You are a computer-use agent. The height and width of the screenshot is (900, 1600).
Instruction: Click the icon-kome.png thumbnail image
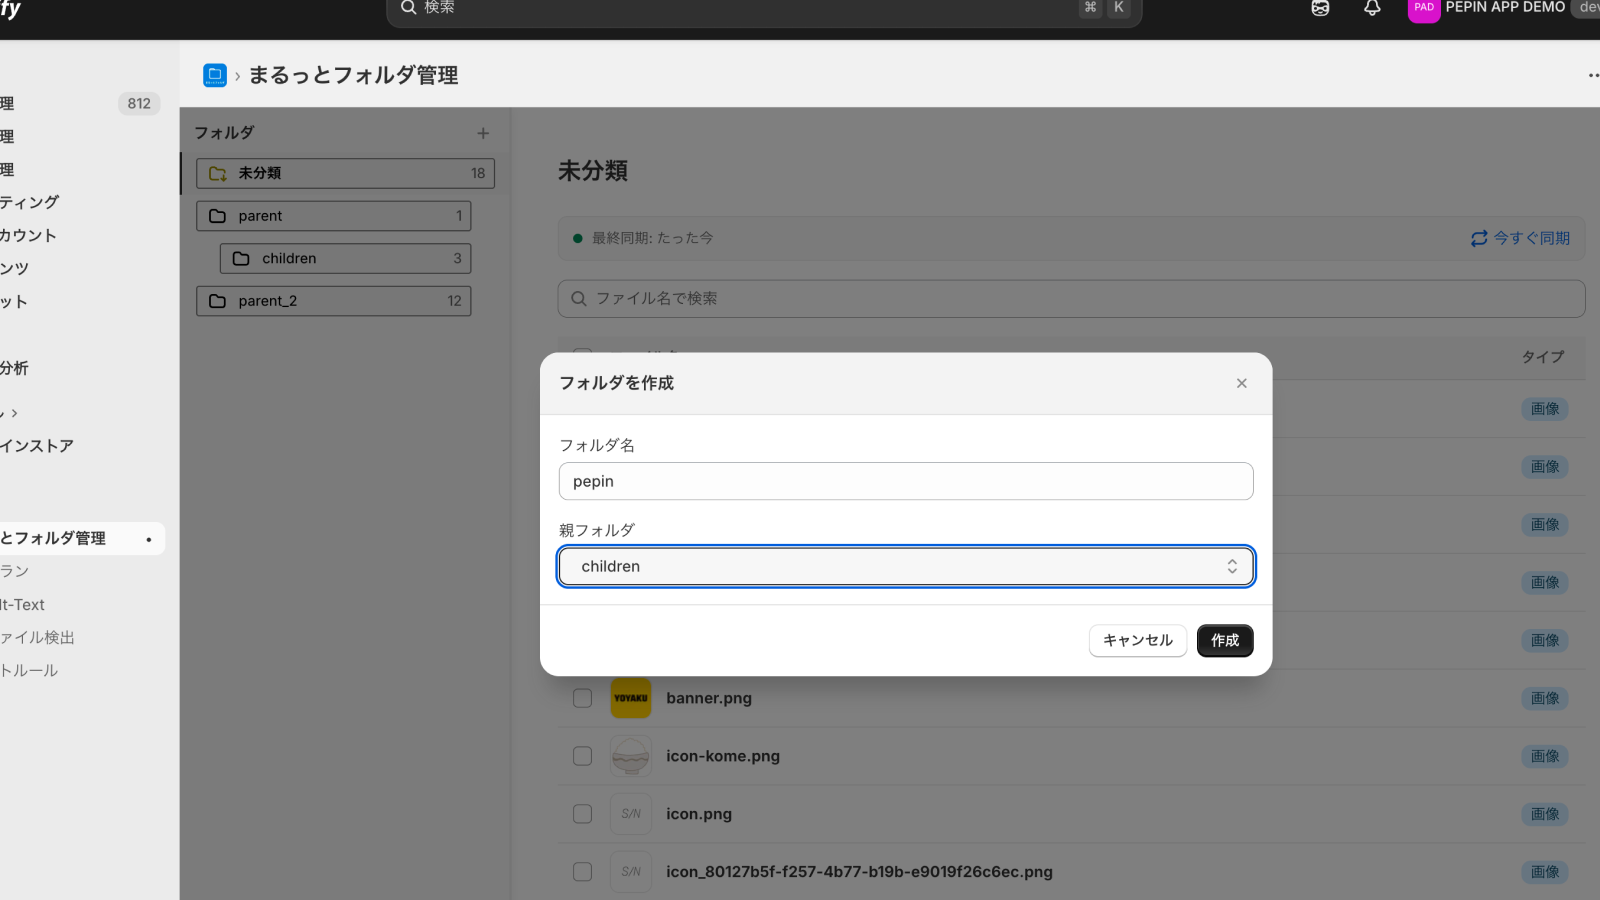coord(630,756)
